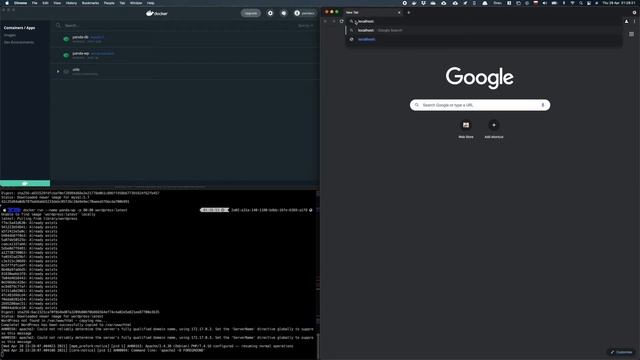This screenshot has height=360, width=640.
Task: Click the Google logo
Action: pos(480,78)
